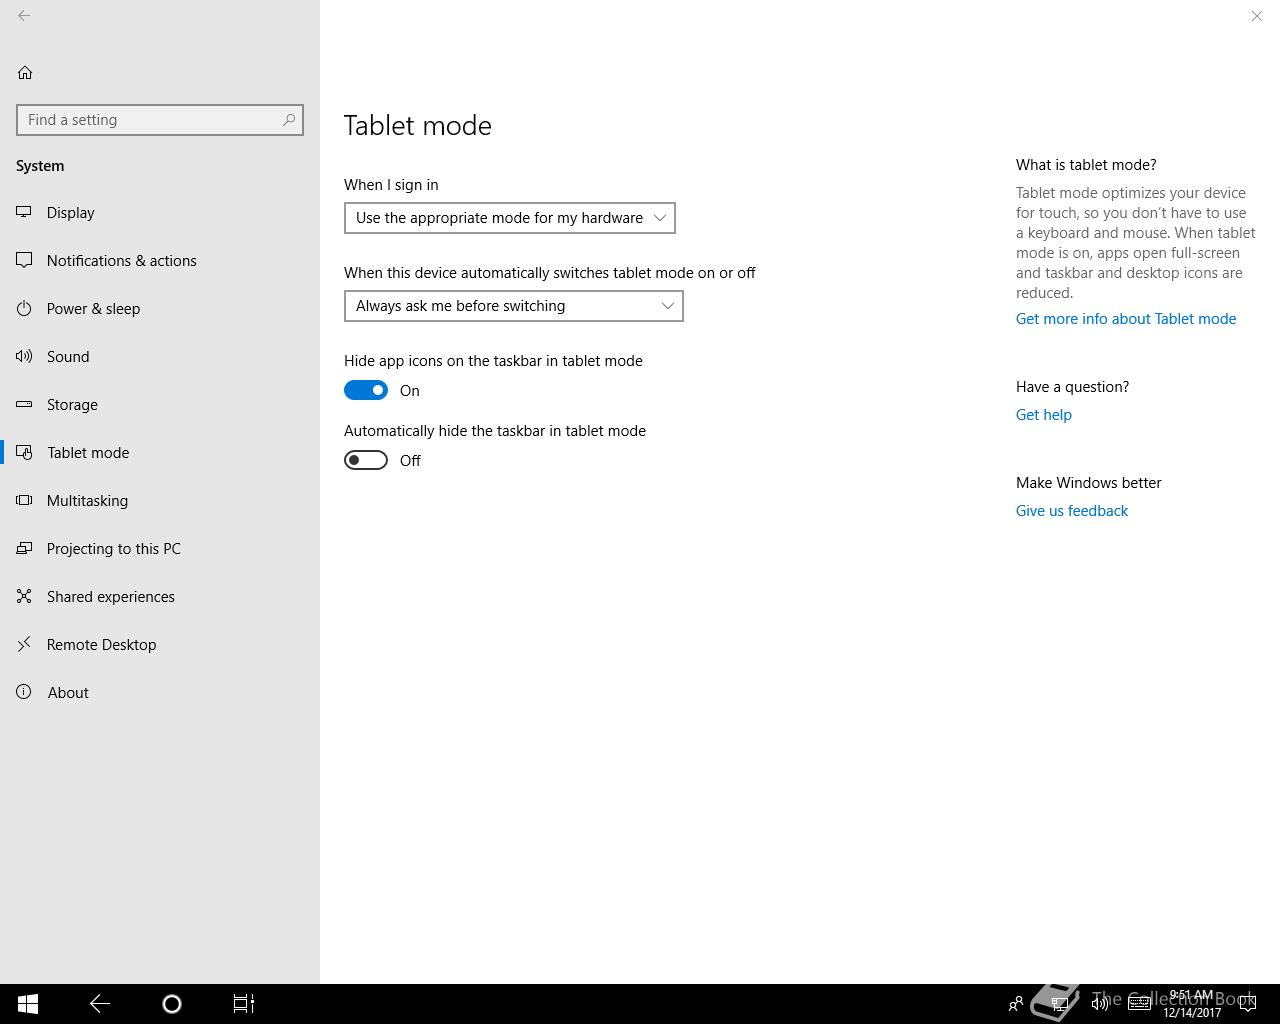Click the Power & sleep icon

pos(24,308)
